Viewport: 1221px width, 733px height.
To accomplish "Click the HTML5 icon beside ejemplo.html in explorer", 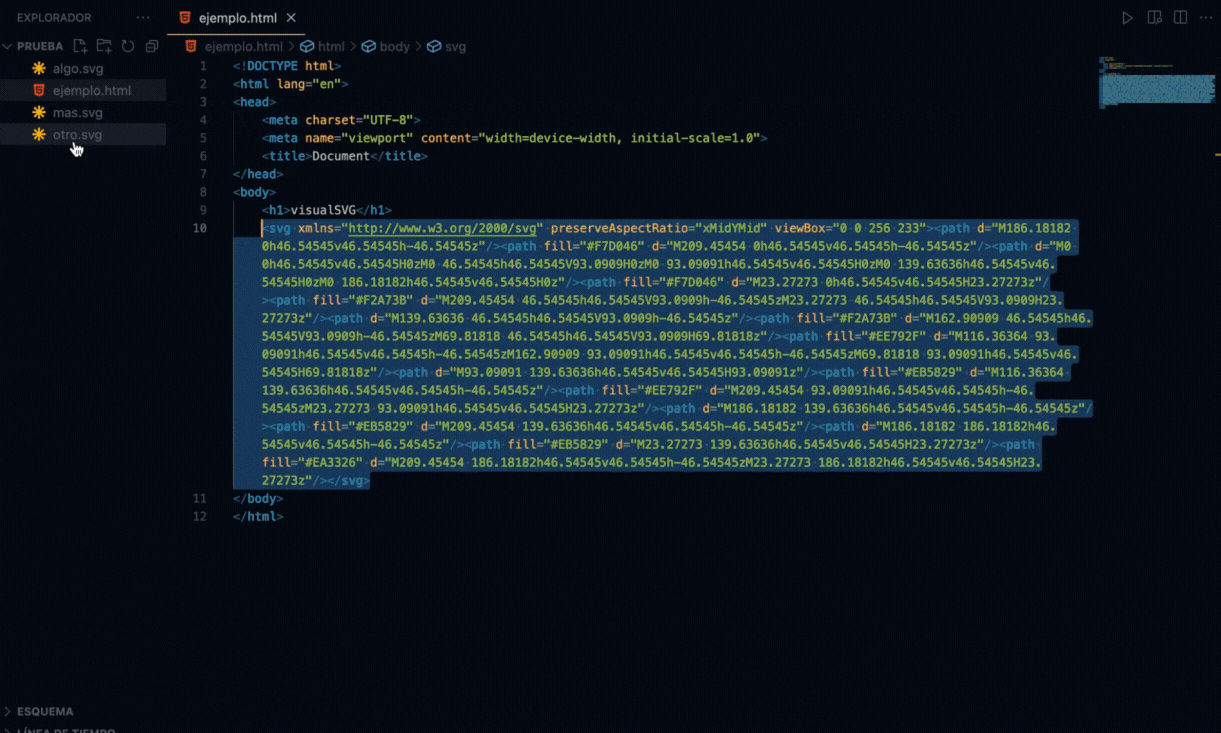I will point(39,91).
